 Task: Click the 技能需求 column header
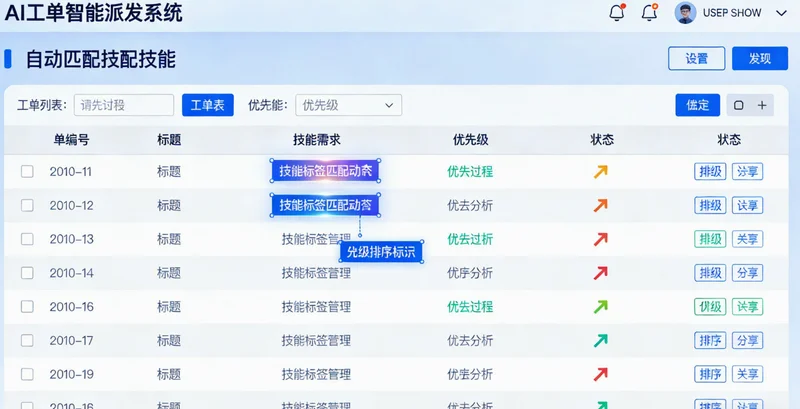316,140
